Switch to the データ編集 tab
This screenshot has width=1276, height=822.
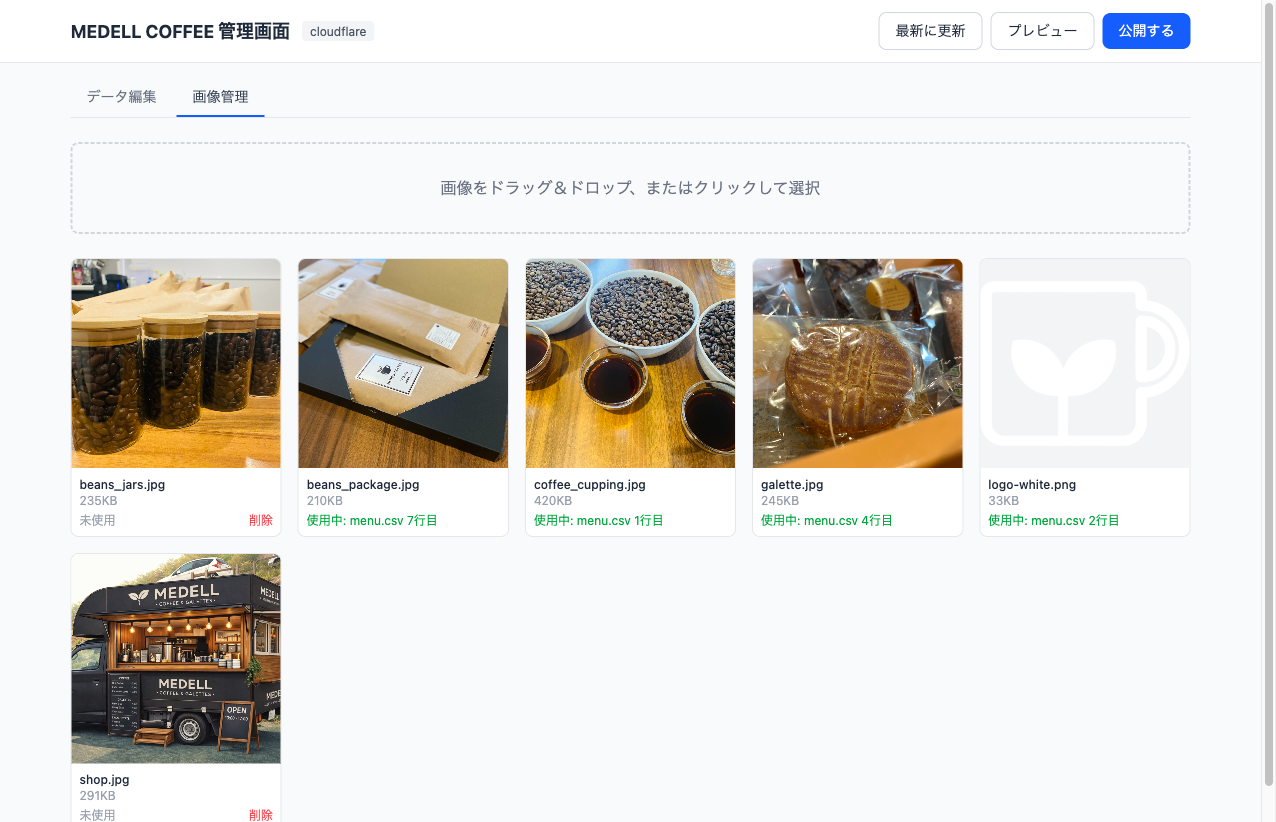[x=120, y=96]
